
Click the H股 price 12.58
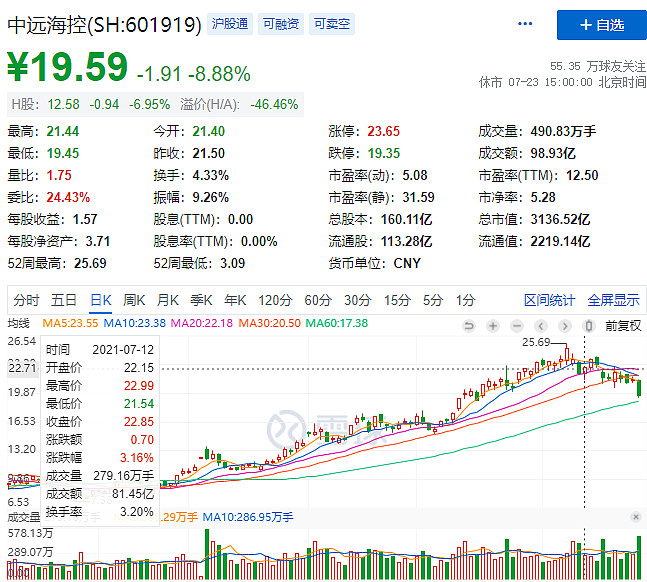(63, 104)
